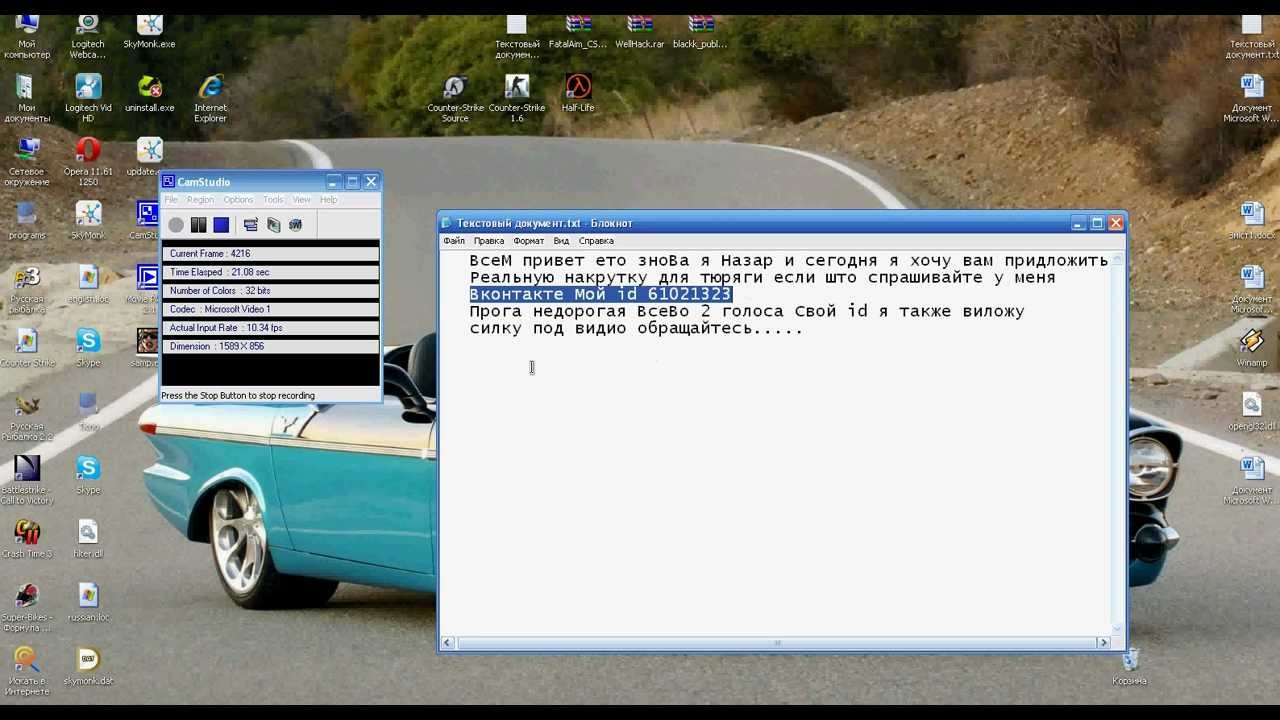The image size is (1280, 720).
Task: Toggle CamStudio screen annotations icon
Action: [251, 225]
